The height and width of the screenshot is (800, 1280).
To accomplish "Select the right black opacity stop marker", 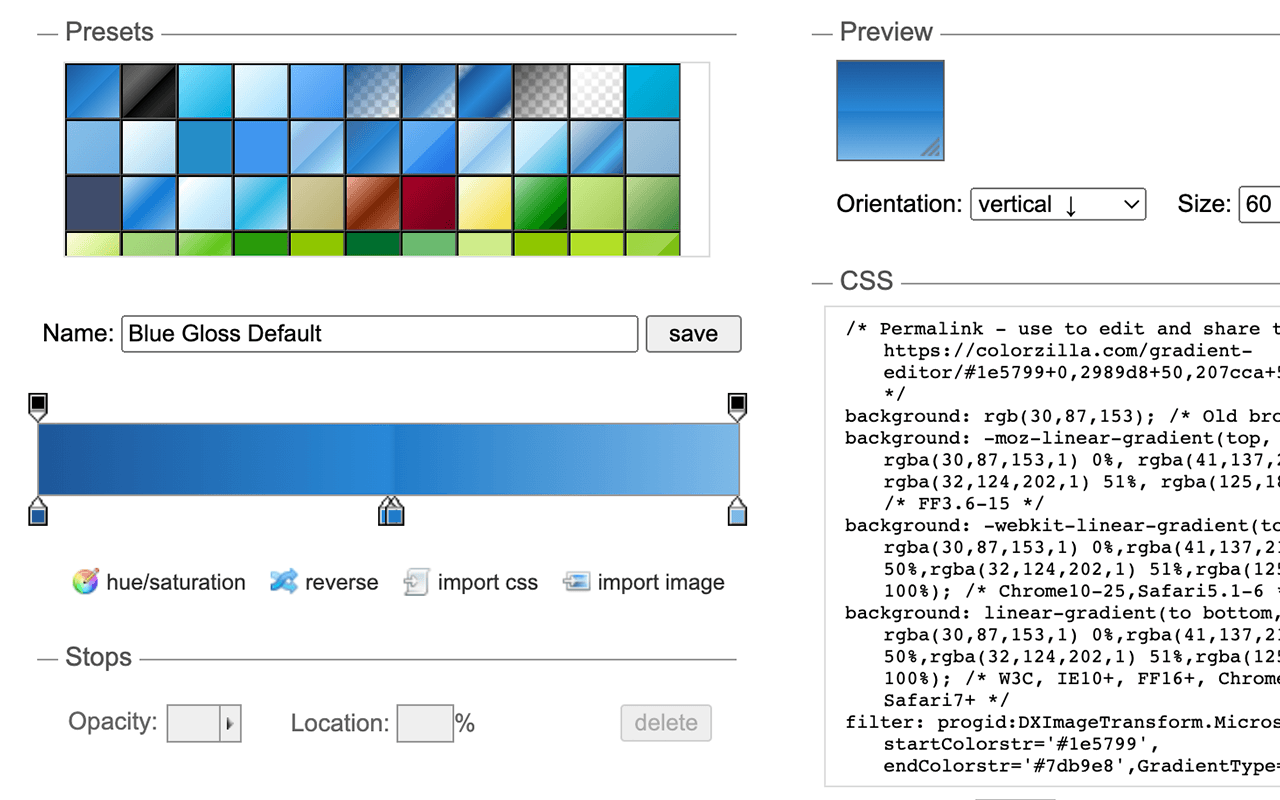I will pos(737,405).
